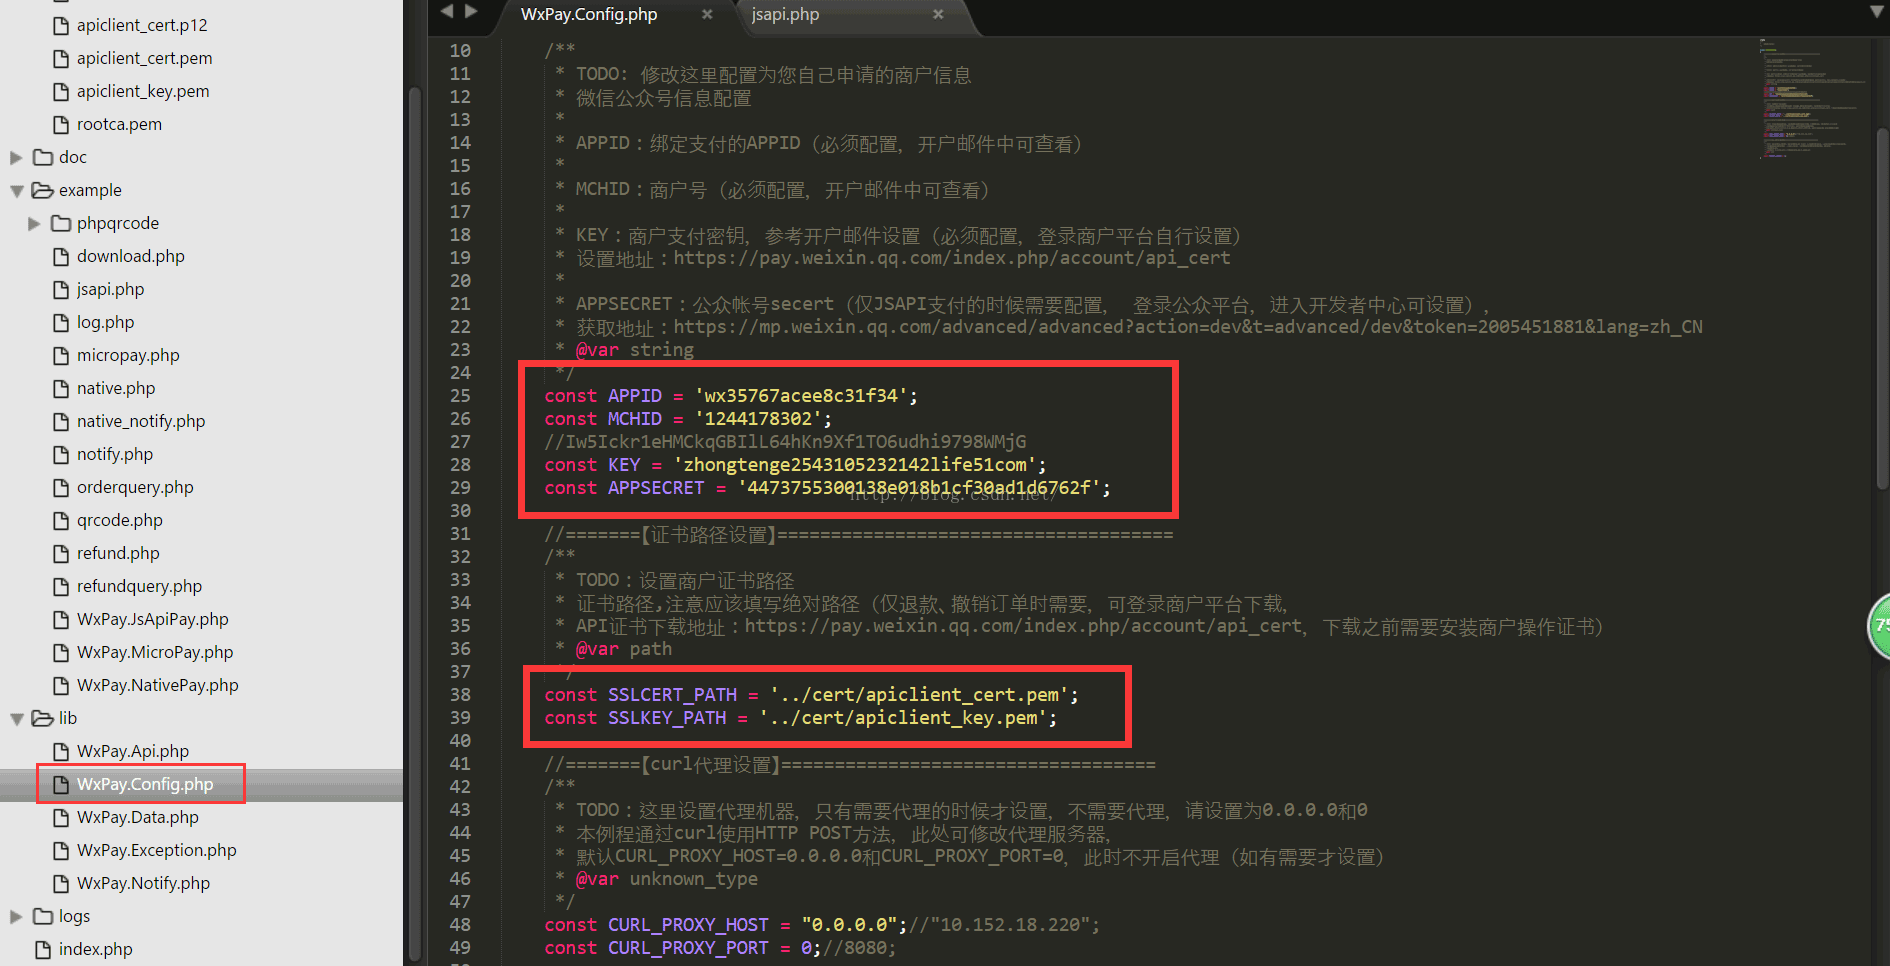Viewport: 1890px width, 966px height.
Task: Open refundquery.php from the sidebar
Action: 139,586
